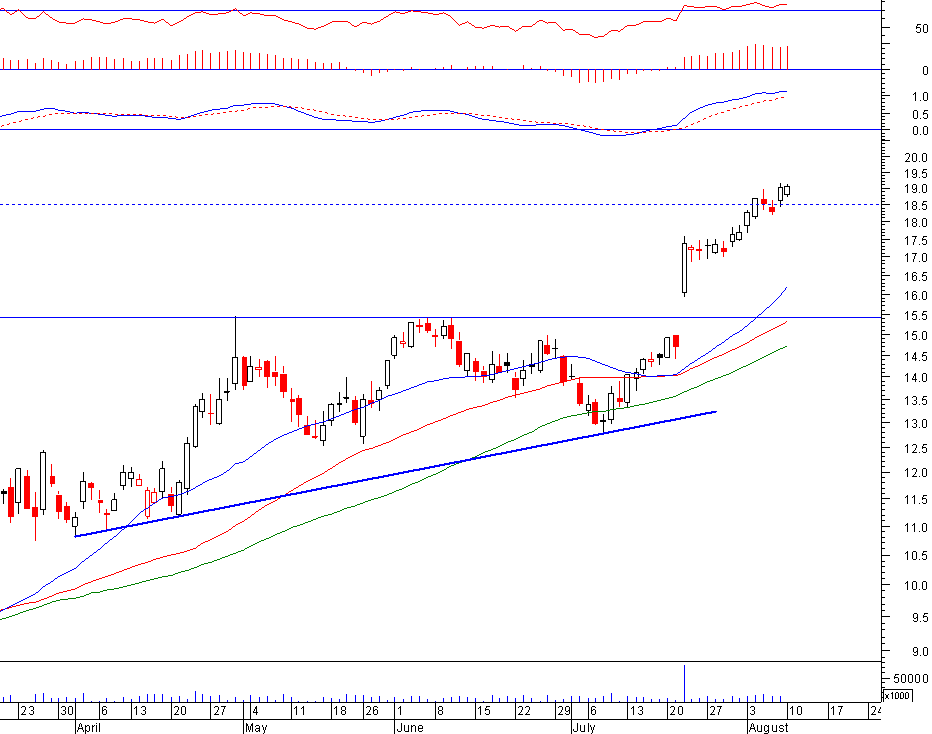Click the "26" date axis label
The width and height of the screenshot is (932, 734).
[x=371, y=711]
